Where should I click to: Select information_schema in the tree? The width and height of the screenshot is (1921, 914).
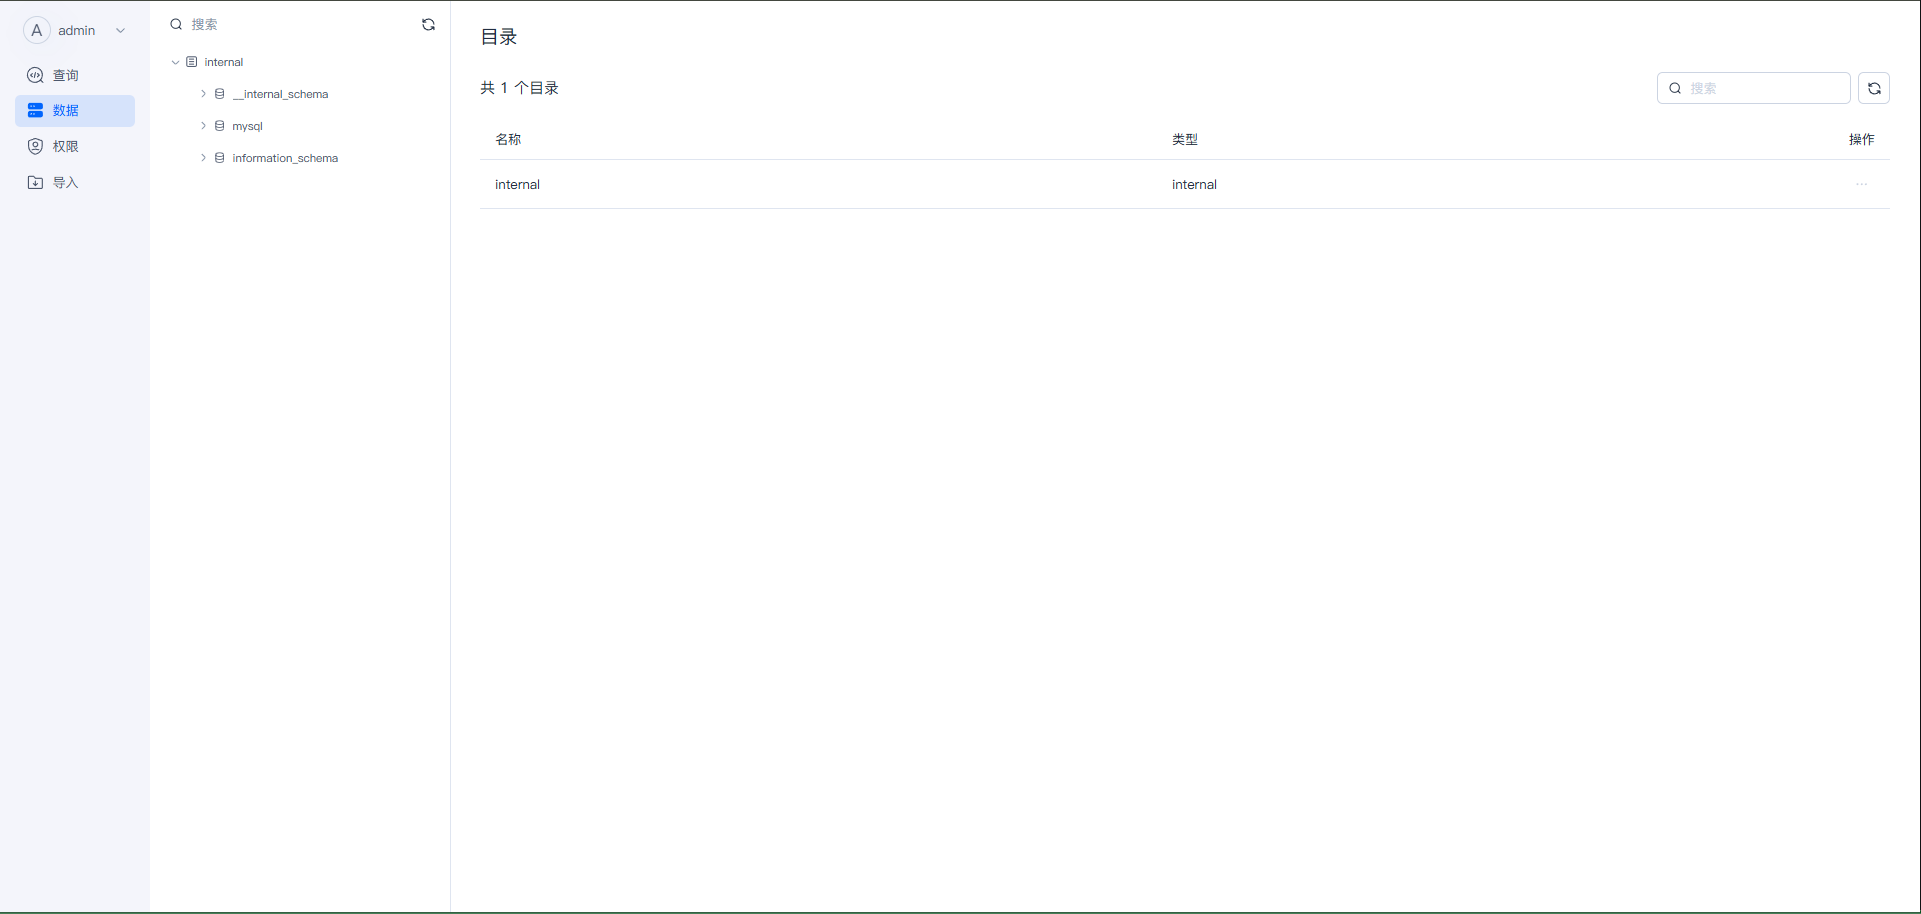point(285,158)
